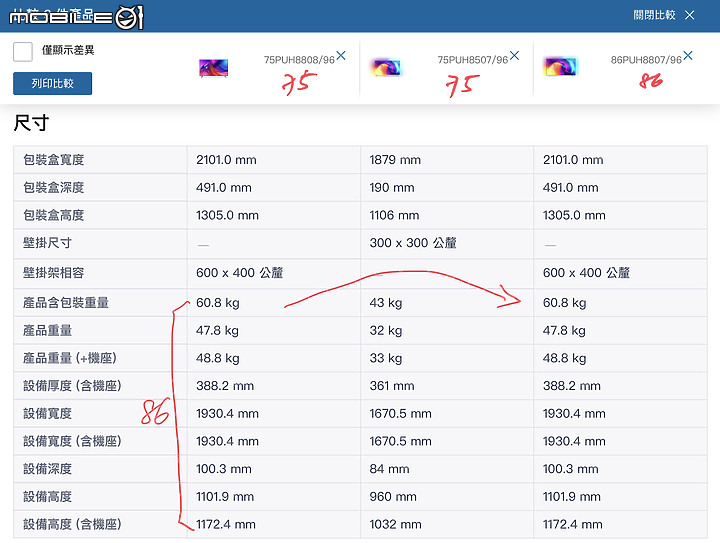Image resolution: width=720 pixels, height=543 pixels.
Task: Click the 設備高度 (含機座) row label
Action: (x=72, y=524)
